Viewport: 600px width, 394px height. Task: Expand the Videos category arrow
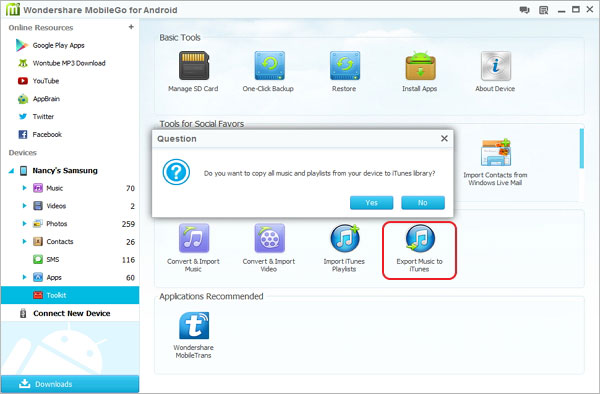pos(24,206)
